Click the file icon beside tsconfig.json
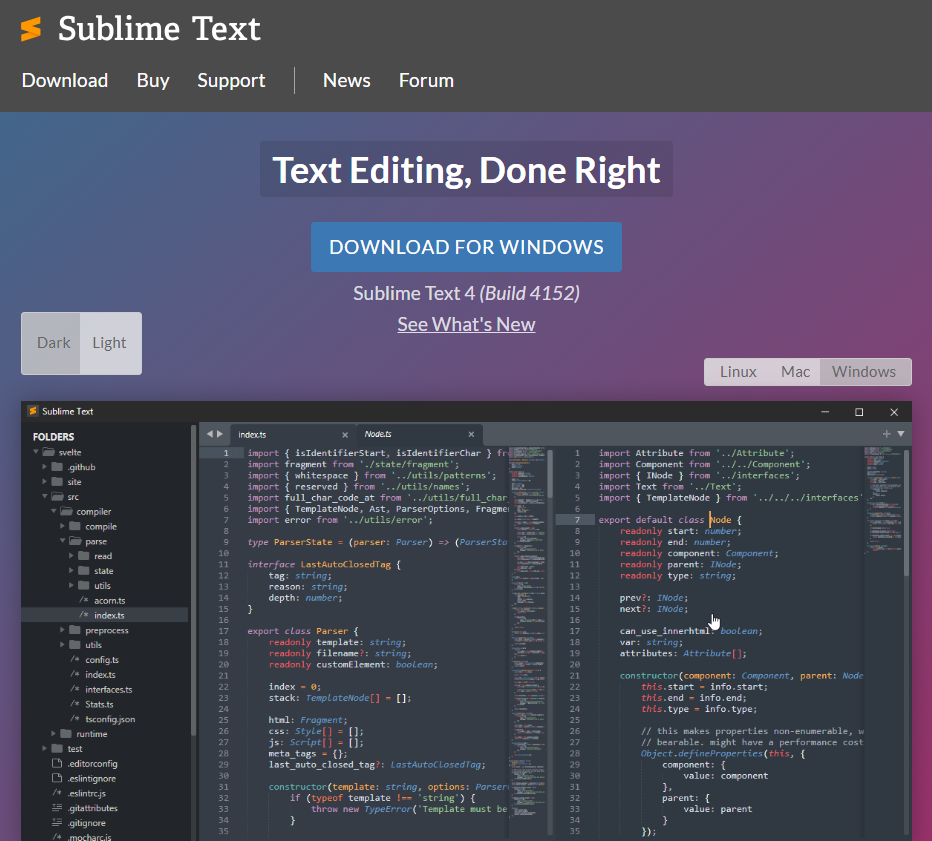932x841 pixels. coord(75,719)
